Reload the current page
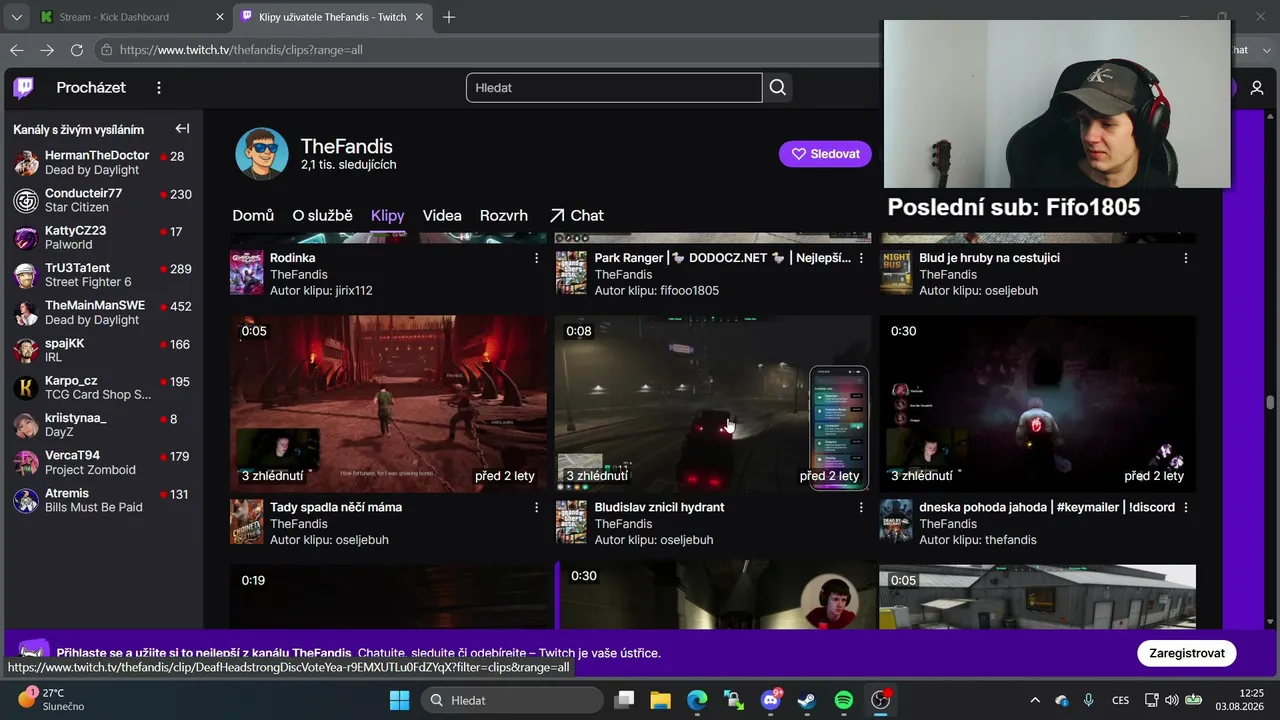The width and height of the screenshot is (1280, 720). pos(77,50)
